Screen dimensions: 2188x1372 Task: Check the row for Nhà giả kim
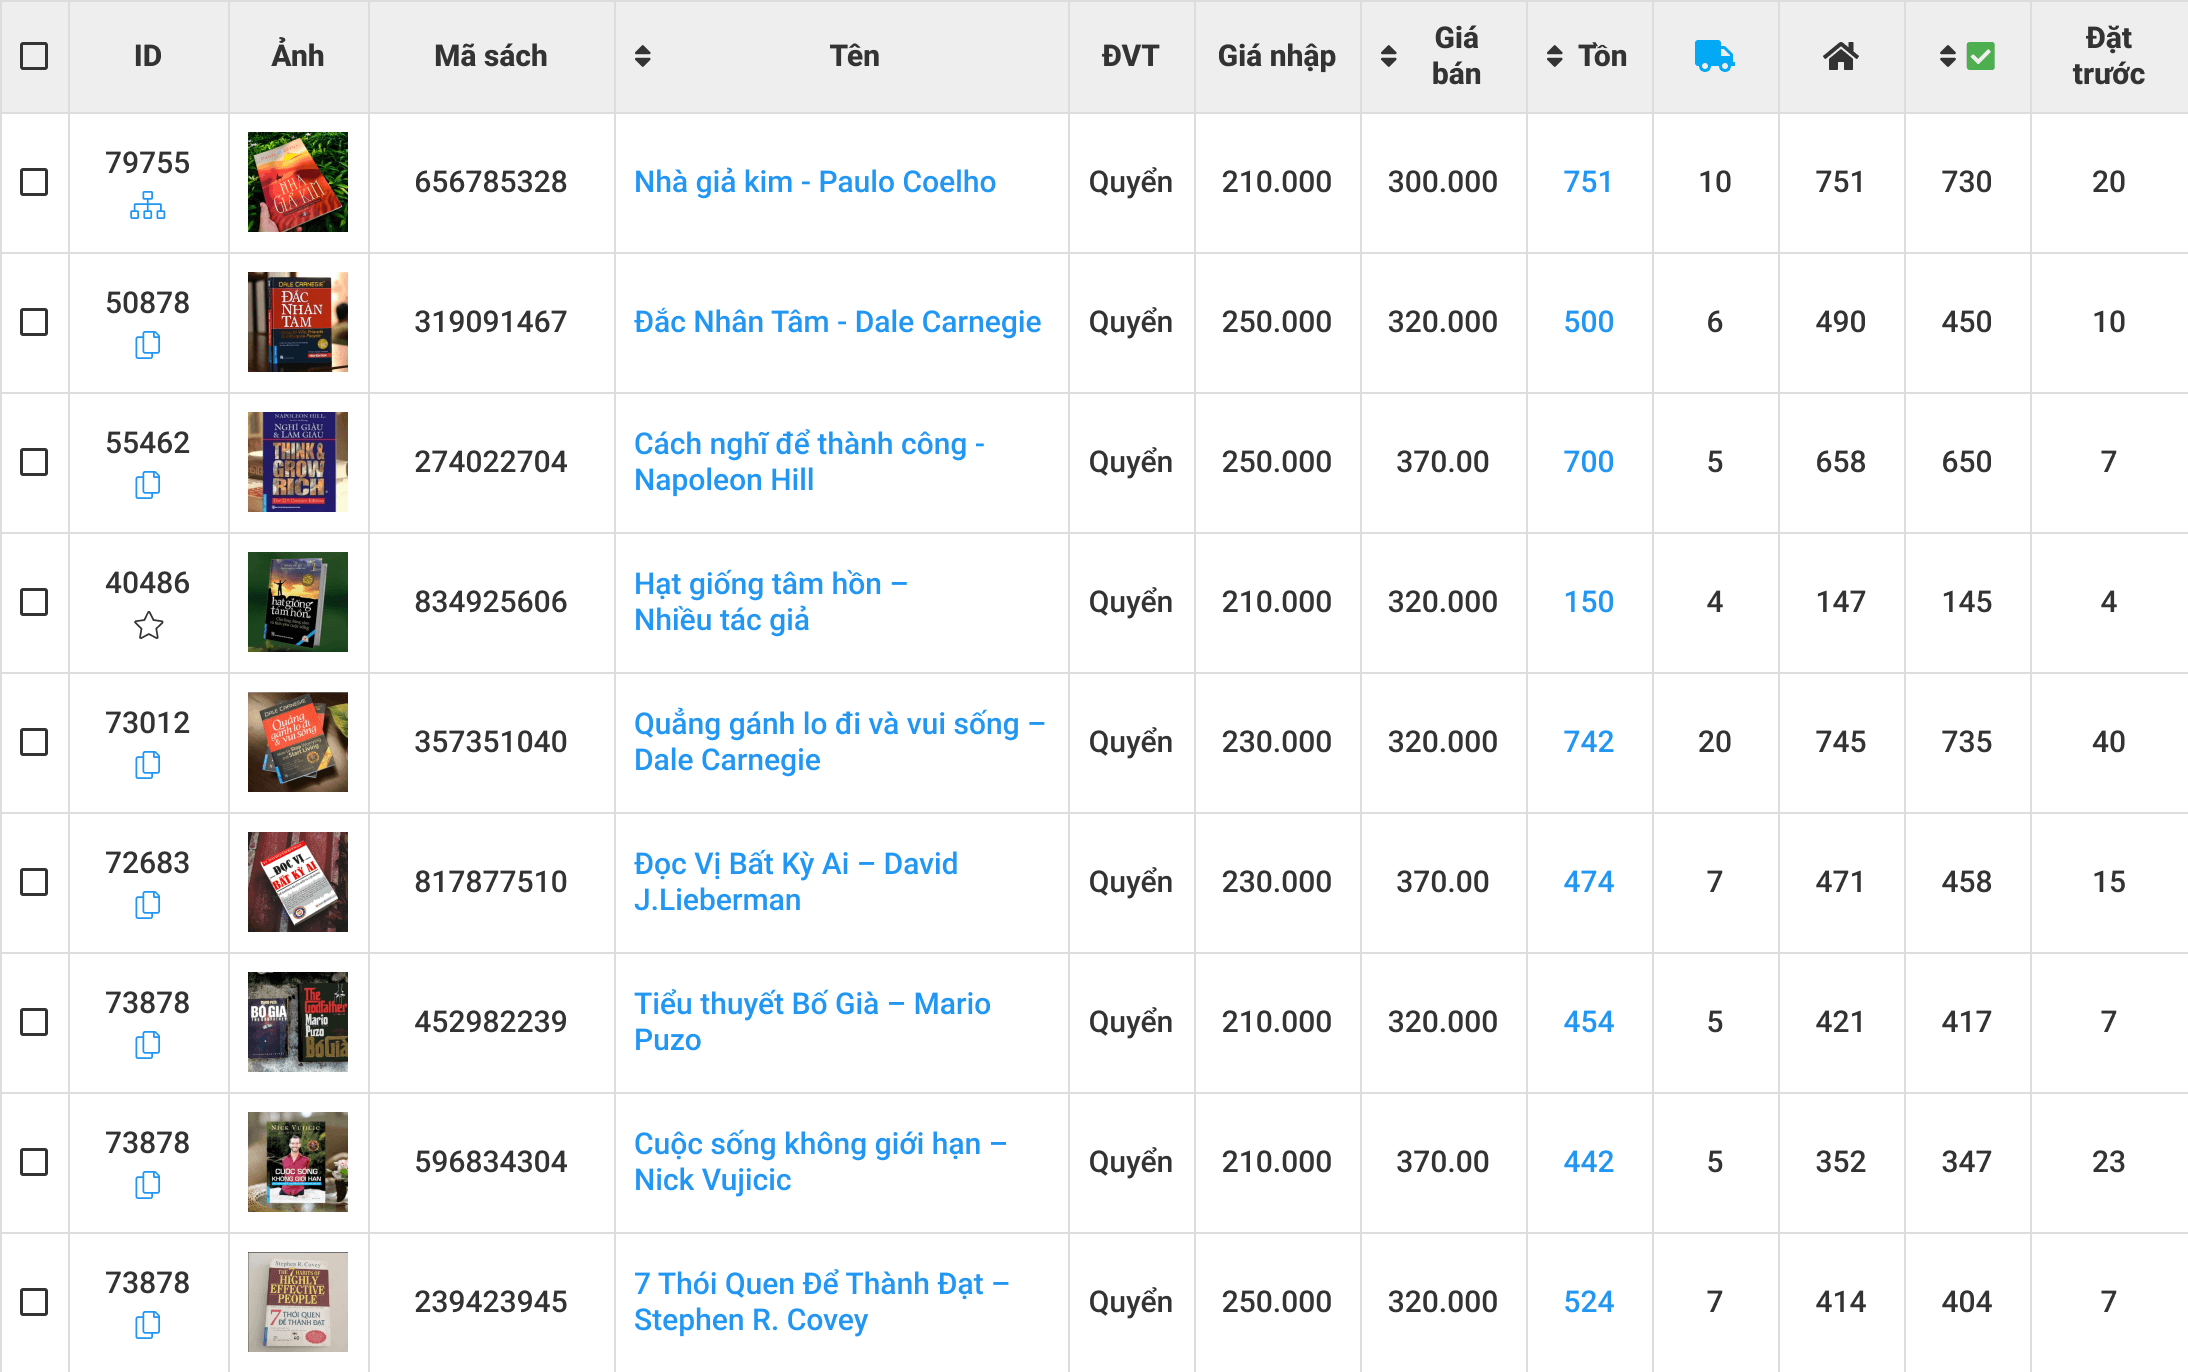[x=34, y=182]
